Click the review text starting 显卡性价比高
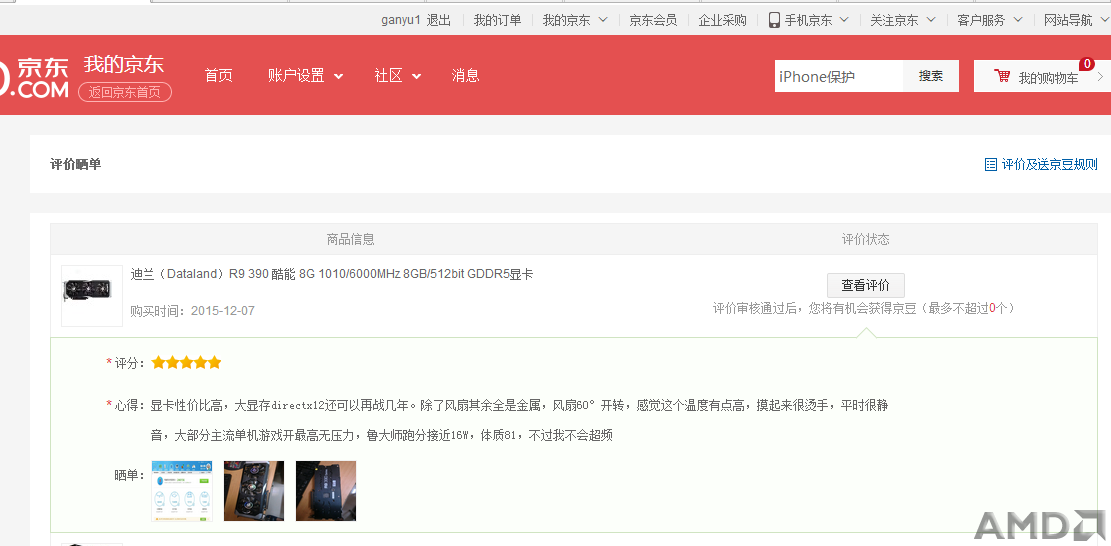The image size is (1111, 546). pyautogui.click(x=519, y=420)
